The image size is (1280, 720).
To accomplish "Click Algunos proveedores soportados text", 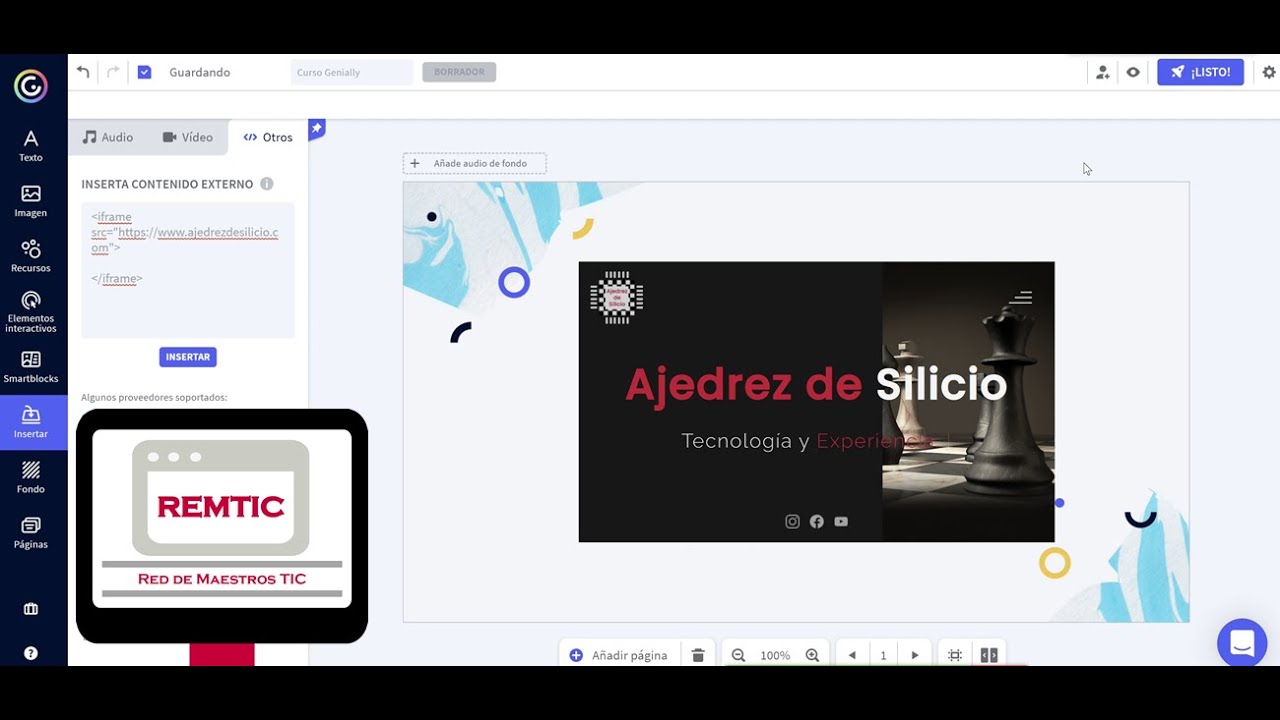I will pyautogui.click(x=154, y=397).
